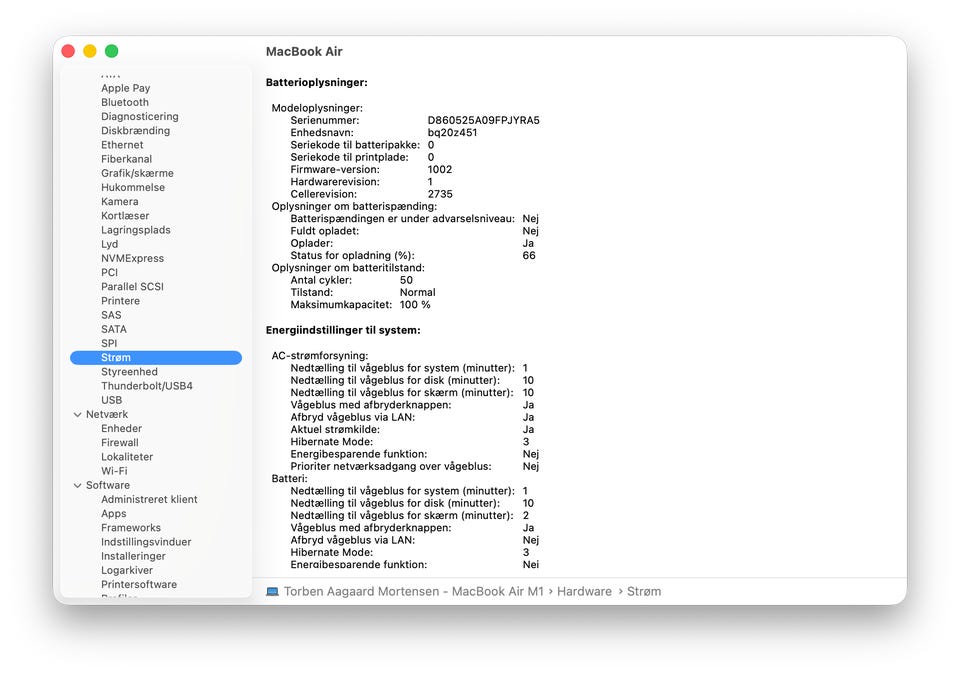The width and height of the screenshot is (960, 675).
Task: Click the device name bq20z451
Action: 452,133
